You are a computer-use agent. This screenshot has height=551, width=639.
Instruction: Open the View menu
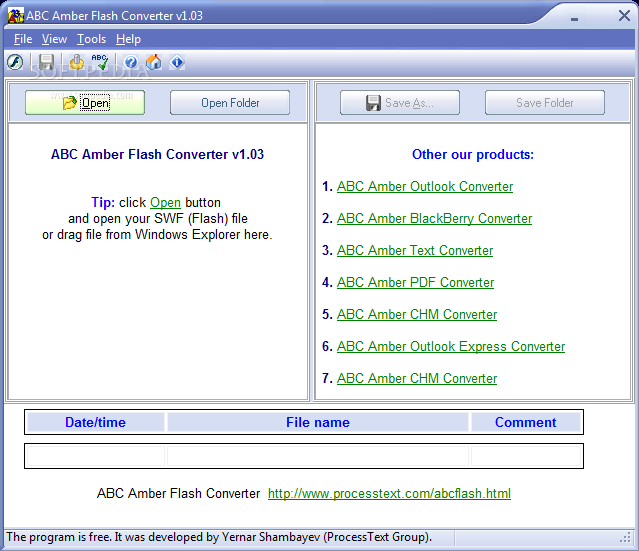click(x=54, y=39)
